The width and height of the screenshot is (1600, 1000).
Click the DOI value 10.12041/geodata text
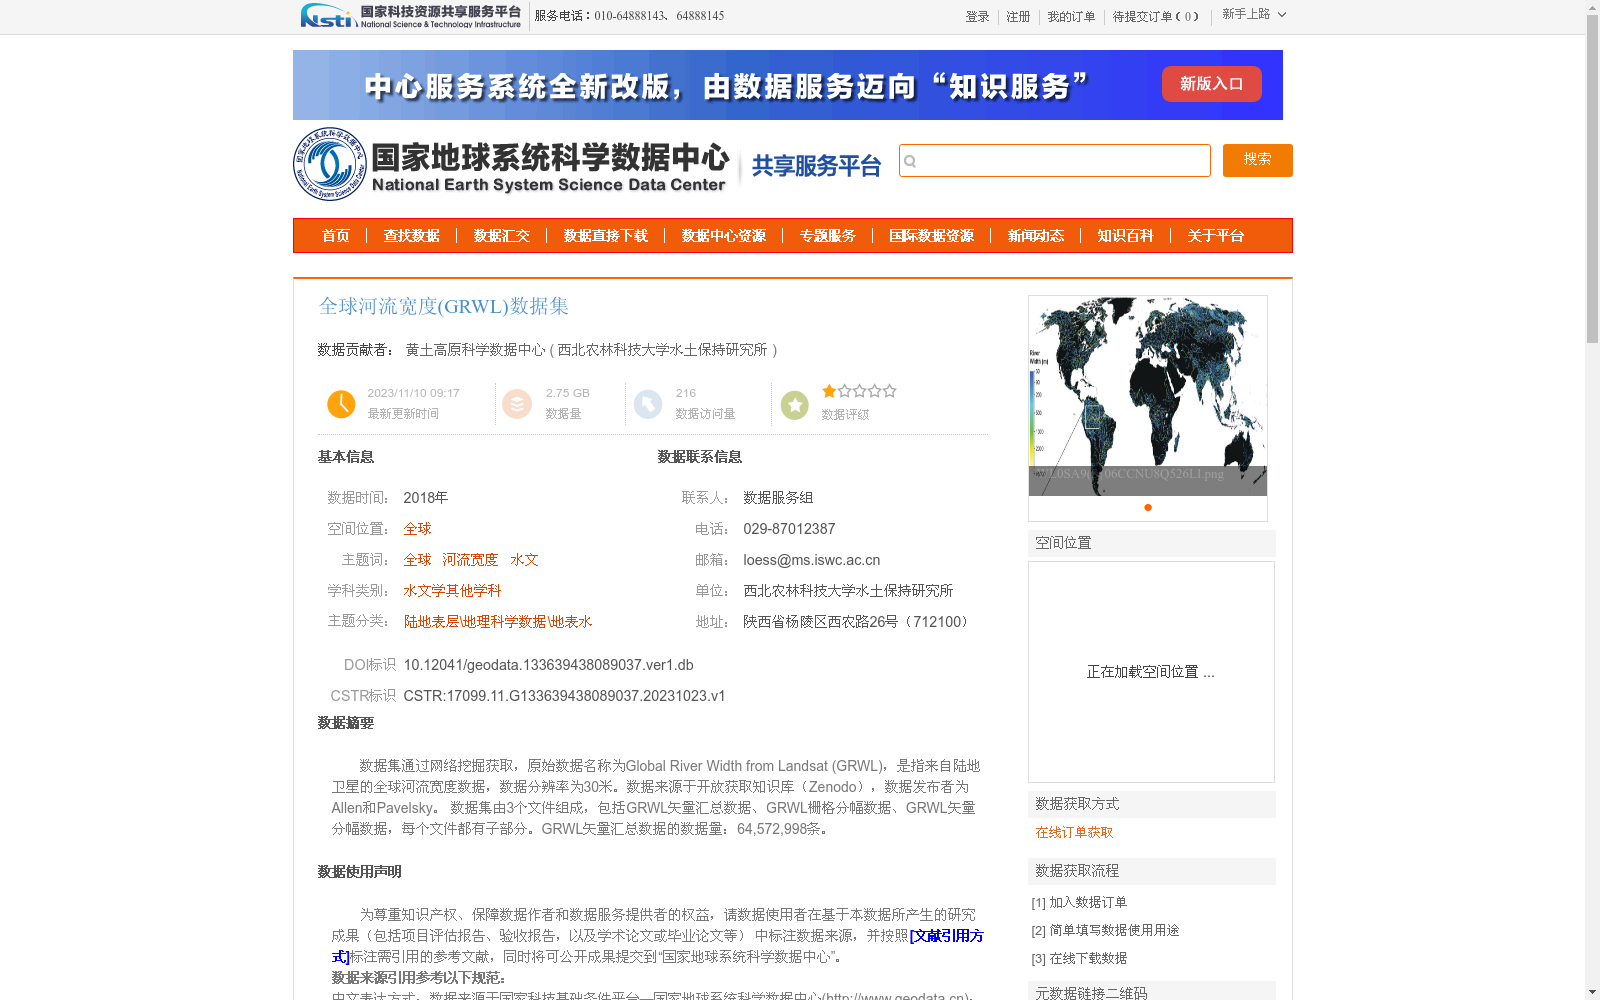click(548, 665)
